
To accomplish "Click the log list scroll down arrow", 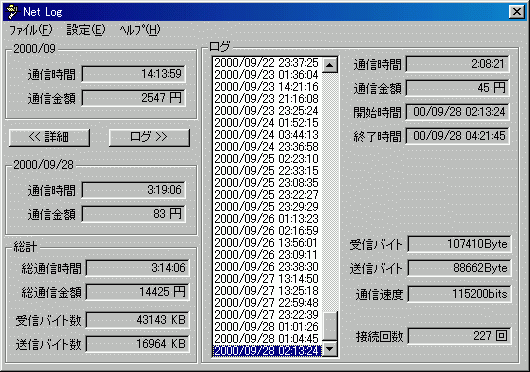I will pyautogui.click(x=330, y=349).
